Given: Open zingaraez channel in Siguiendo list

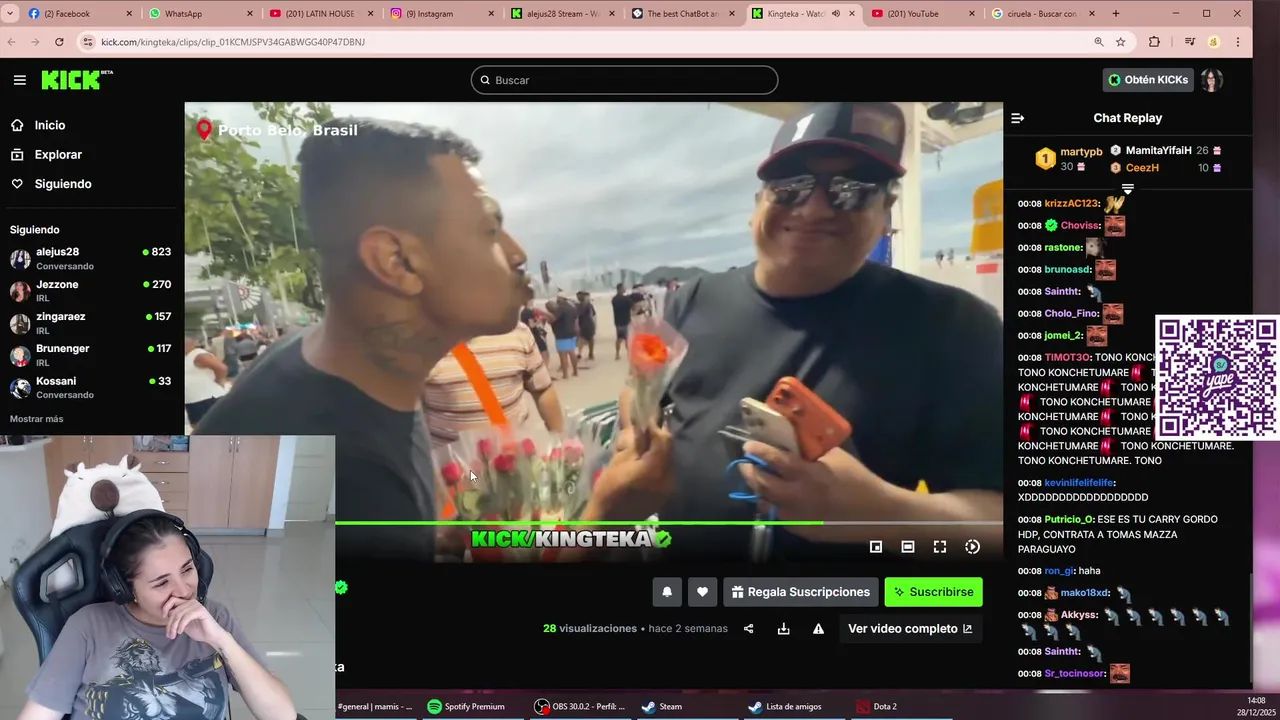Looking at the screenshot, I should [x=92, y=322].
